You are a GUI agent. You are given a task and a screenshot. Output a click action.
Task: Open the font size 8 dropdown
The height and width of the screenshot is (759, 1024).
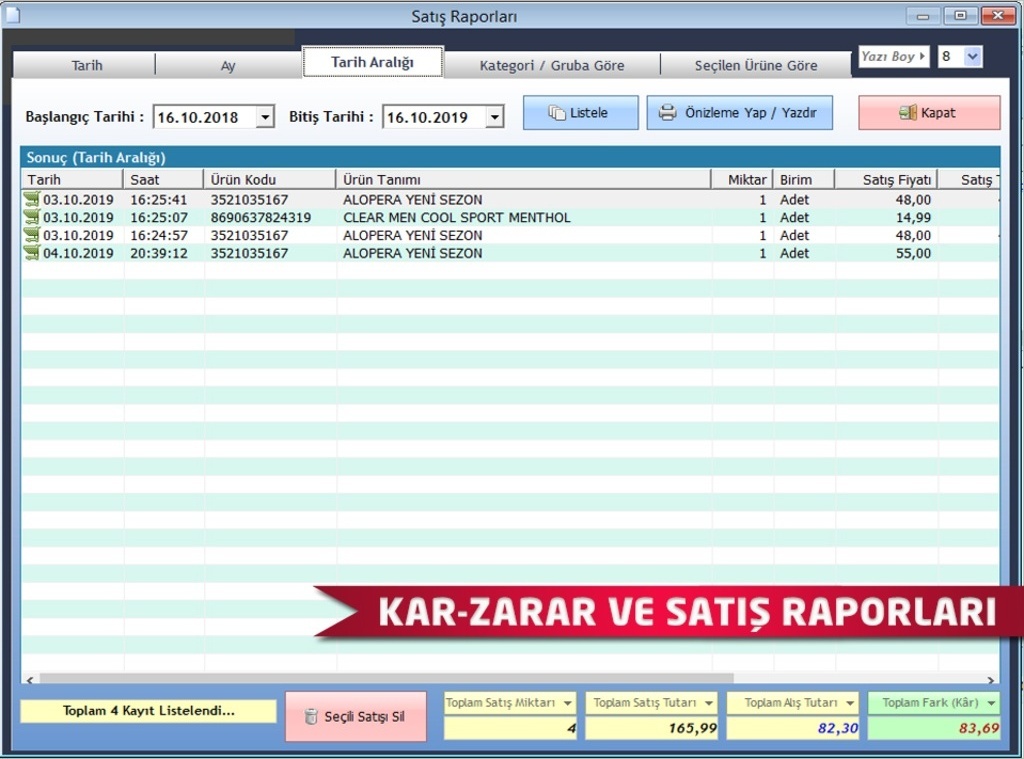click(972, 56)
